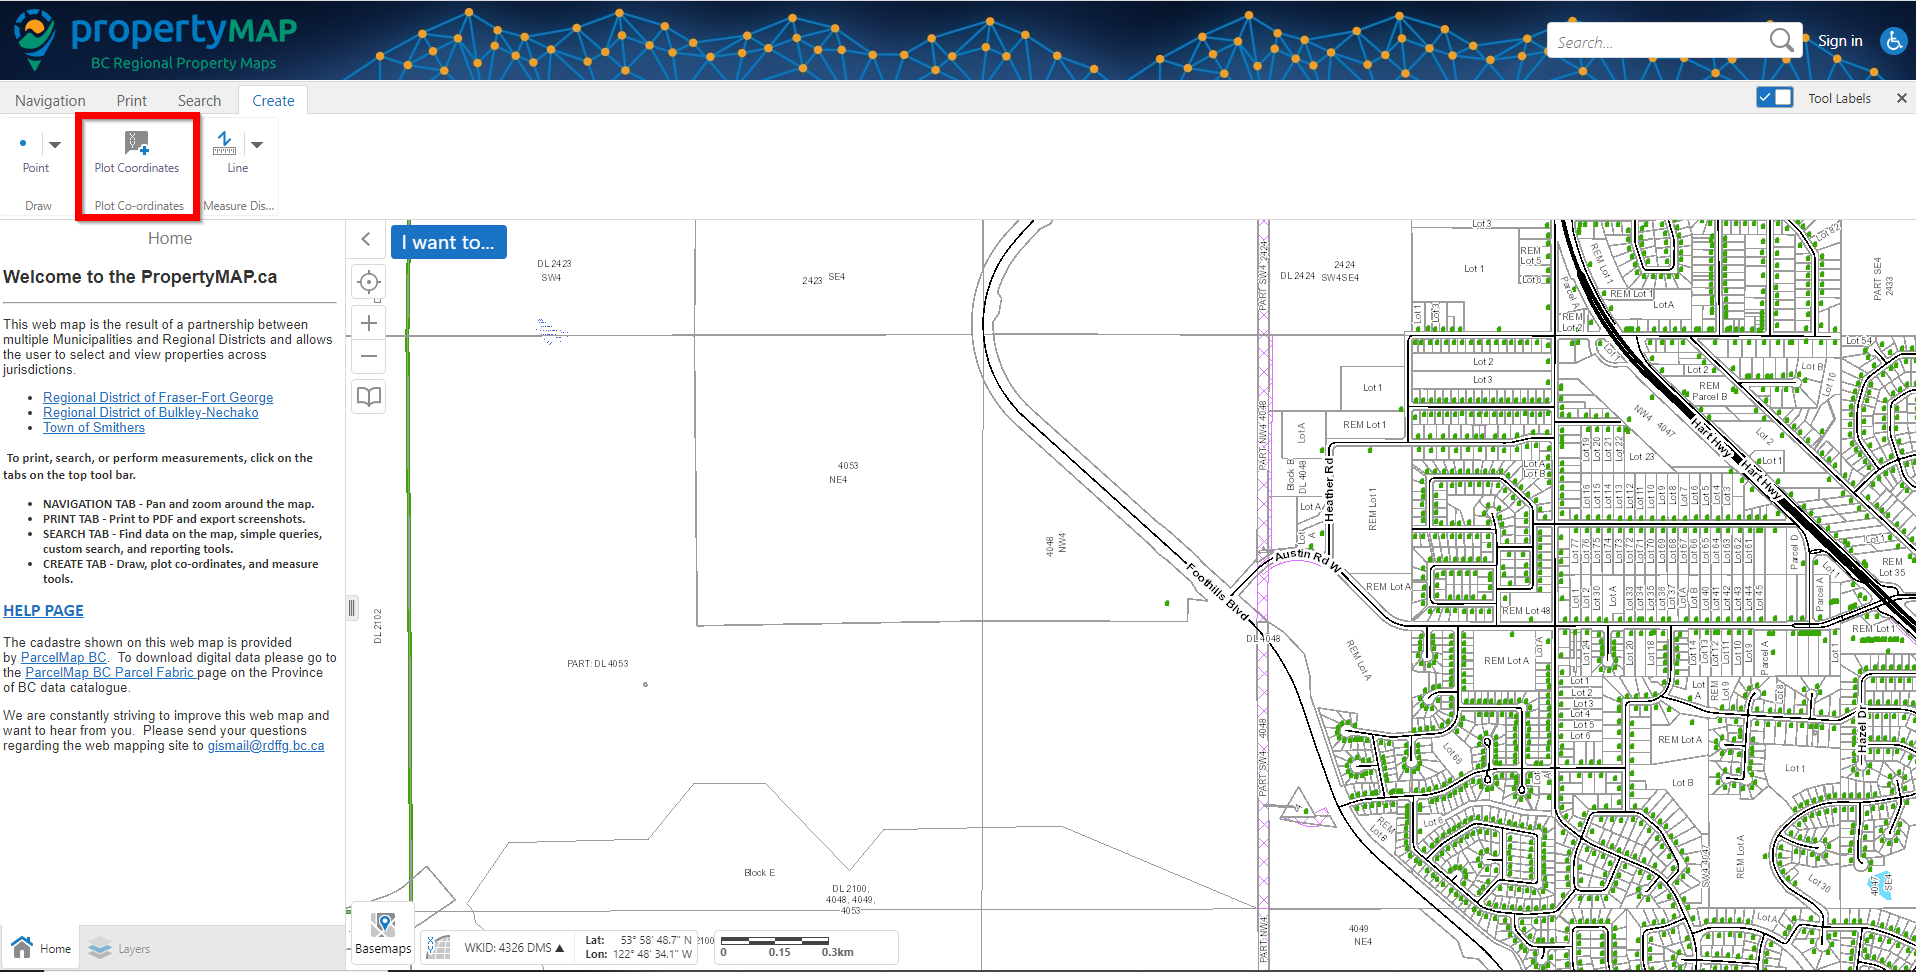Open Regional District of Fraser-Fort George link
The height and width of the screenshot is (972, 1916).
158,397
